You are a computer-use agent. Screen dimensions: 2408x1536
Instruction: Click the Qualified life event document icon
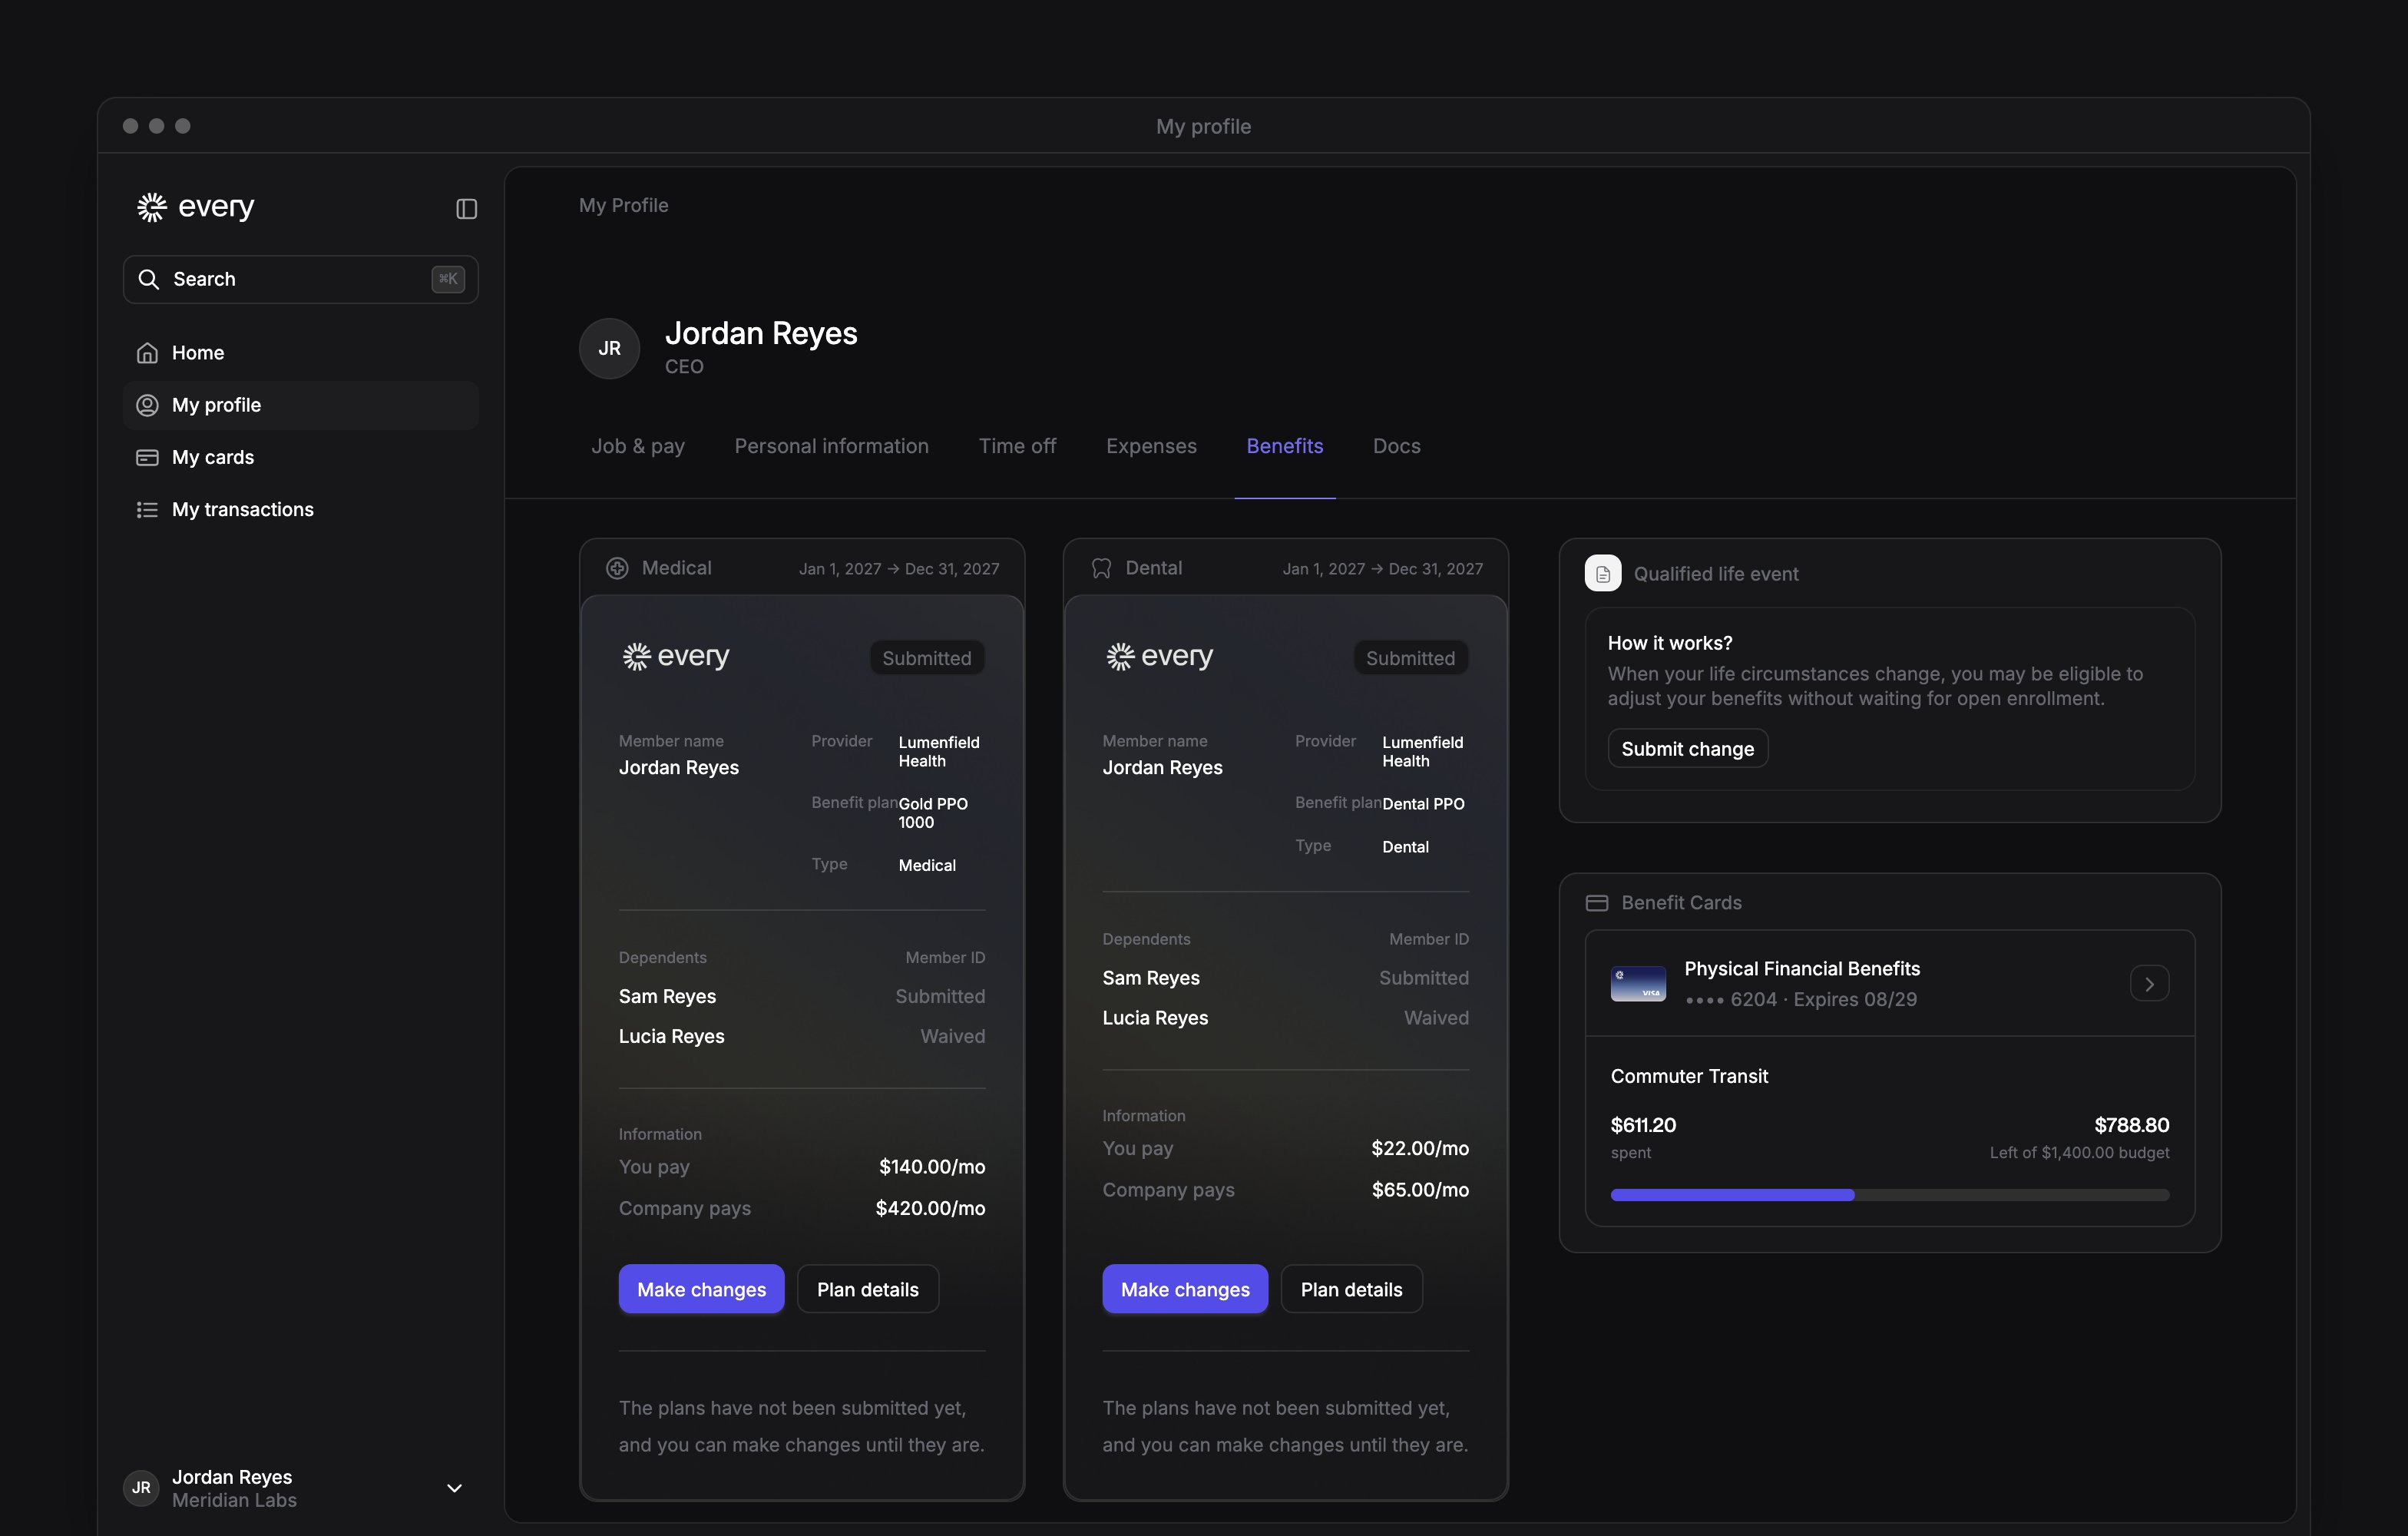tap(1602, 573)
